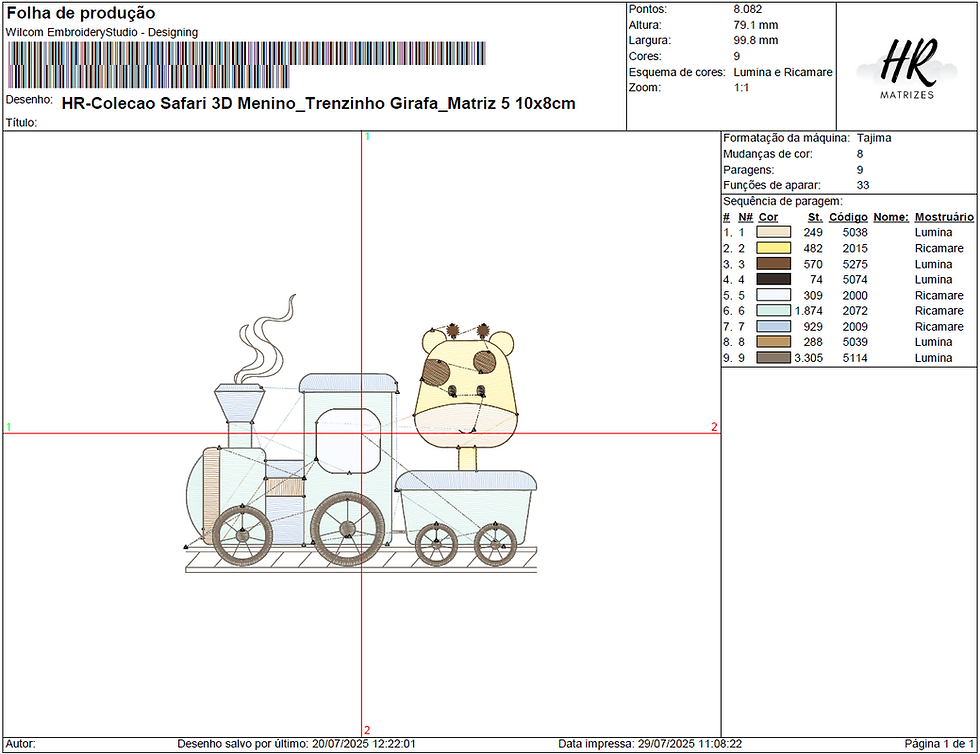
Task: Click the giraffe head in the design preview
Action: point(466,387)
